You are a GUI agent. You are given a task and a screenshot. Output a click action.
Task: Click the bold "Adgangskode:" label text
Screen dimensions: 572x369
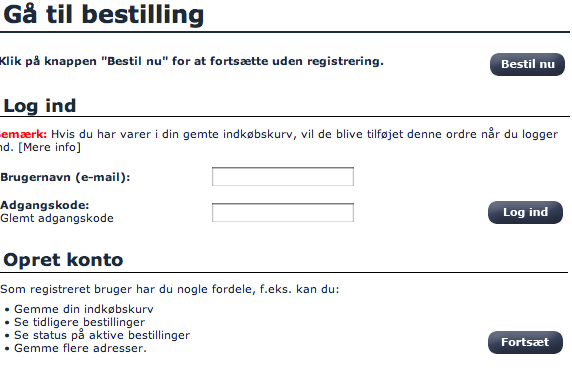click(45, 205)
